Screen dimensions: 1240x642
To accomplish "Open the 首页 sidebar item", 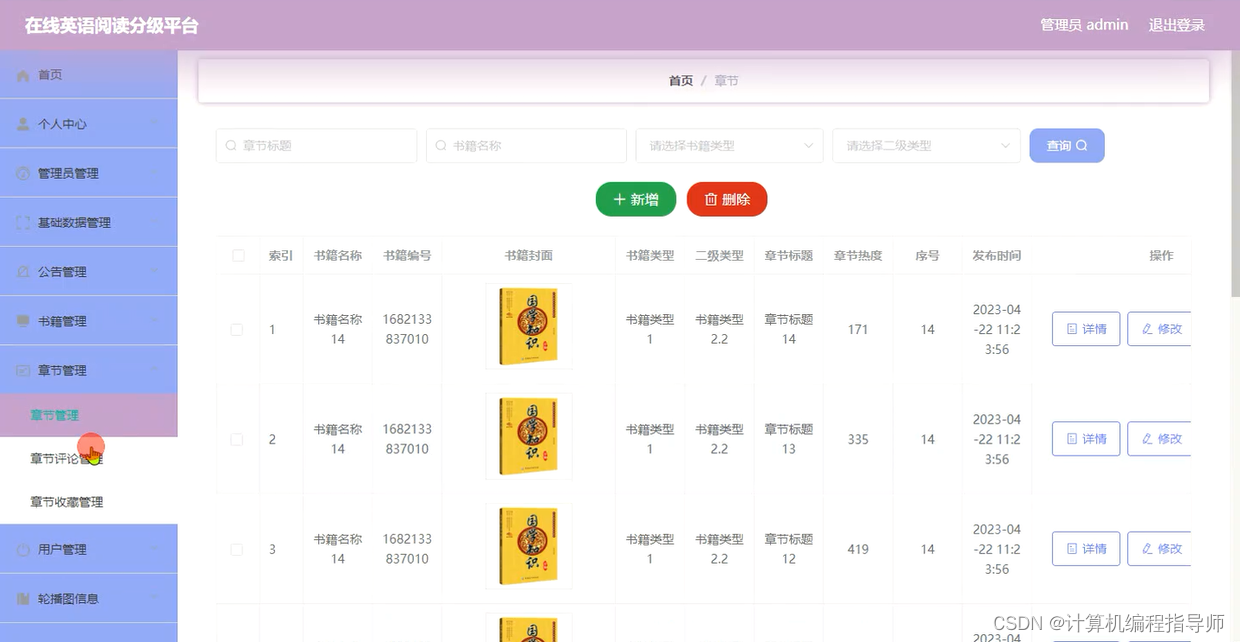I will click(88, 75).
